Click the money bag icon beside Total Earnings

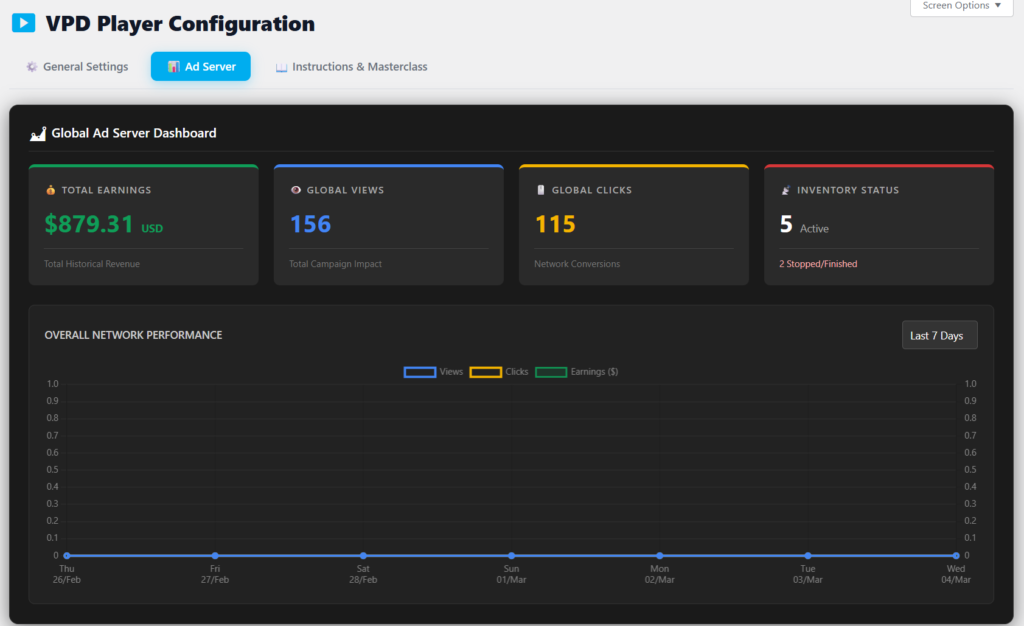point(51,190)
